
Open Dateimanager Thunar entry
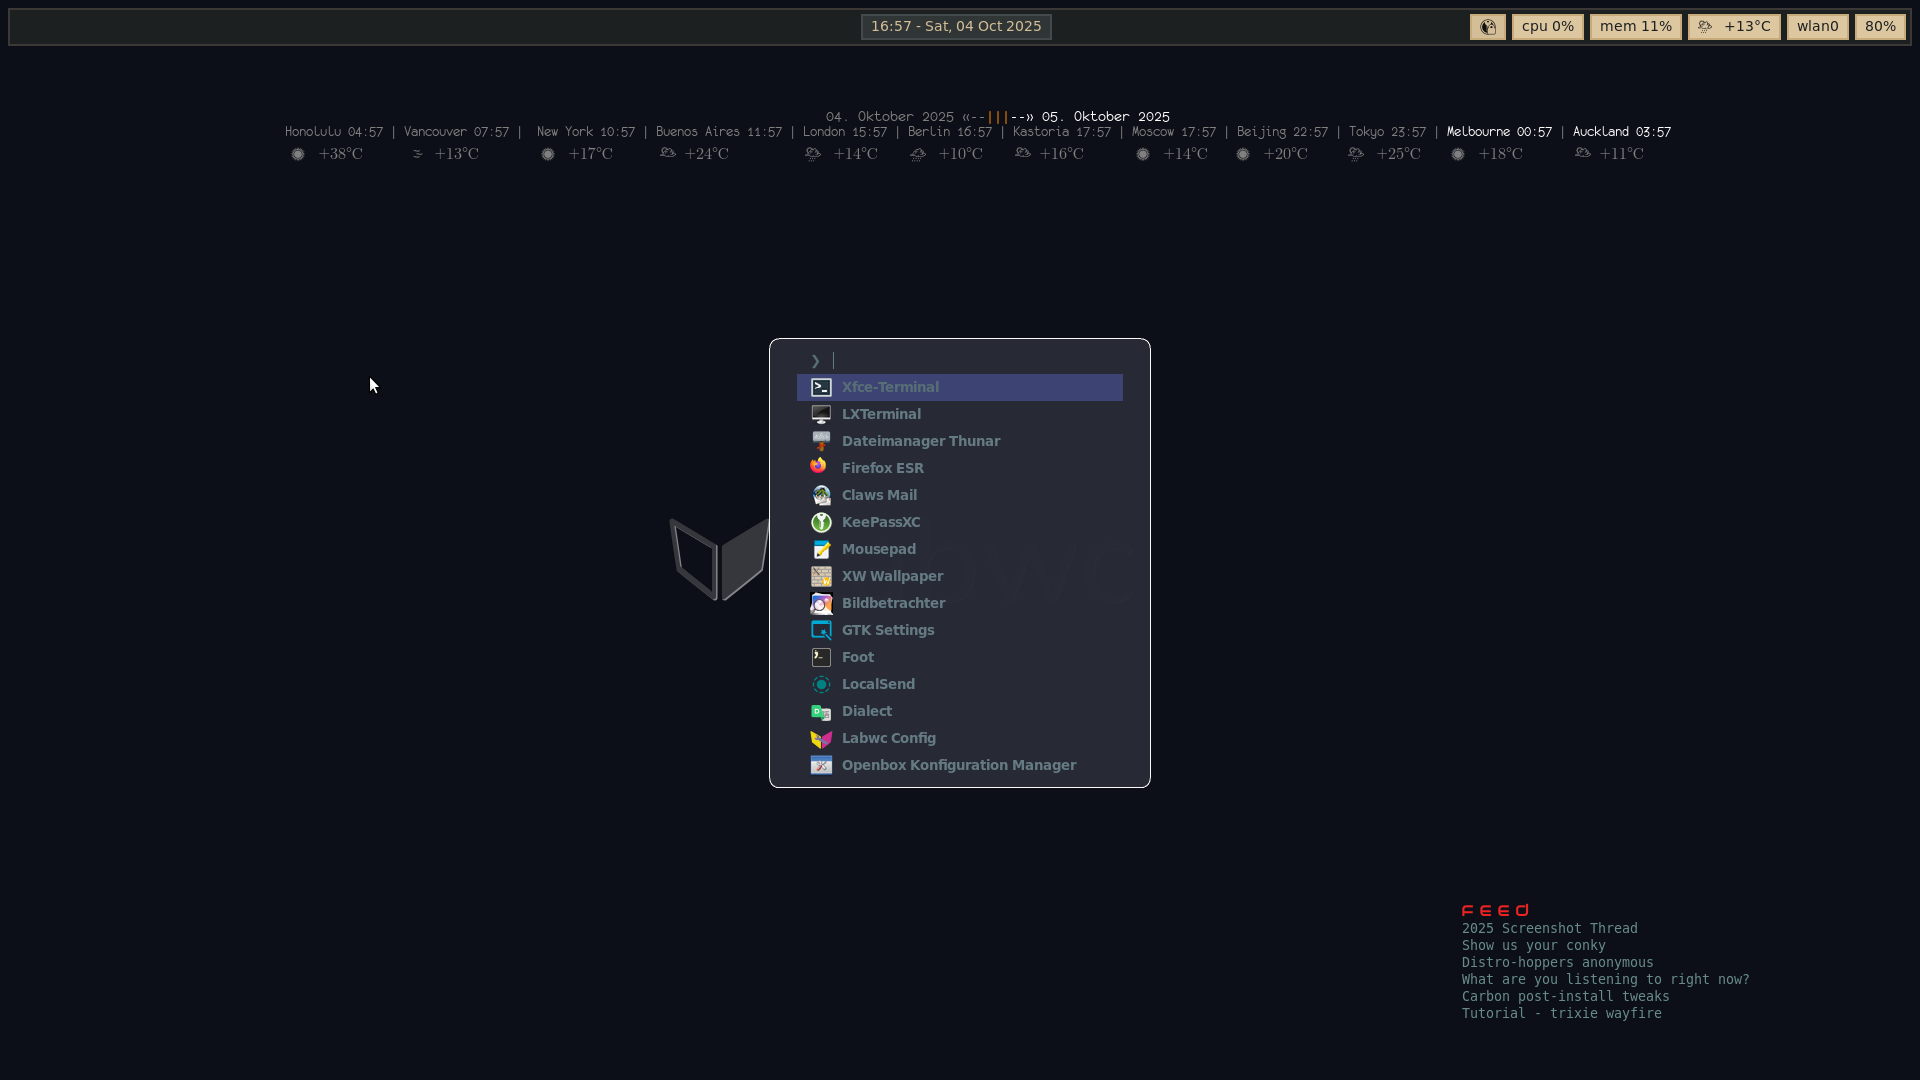pyautogui.click(x=920, y=441)
